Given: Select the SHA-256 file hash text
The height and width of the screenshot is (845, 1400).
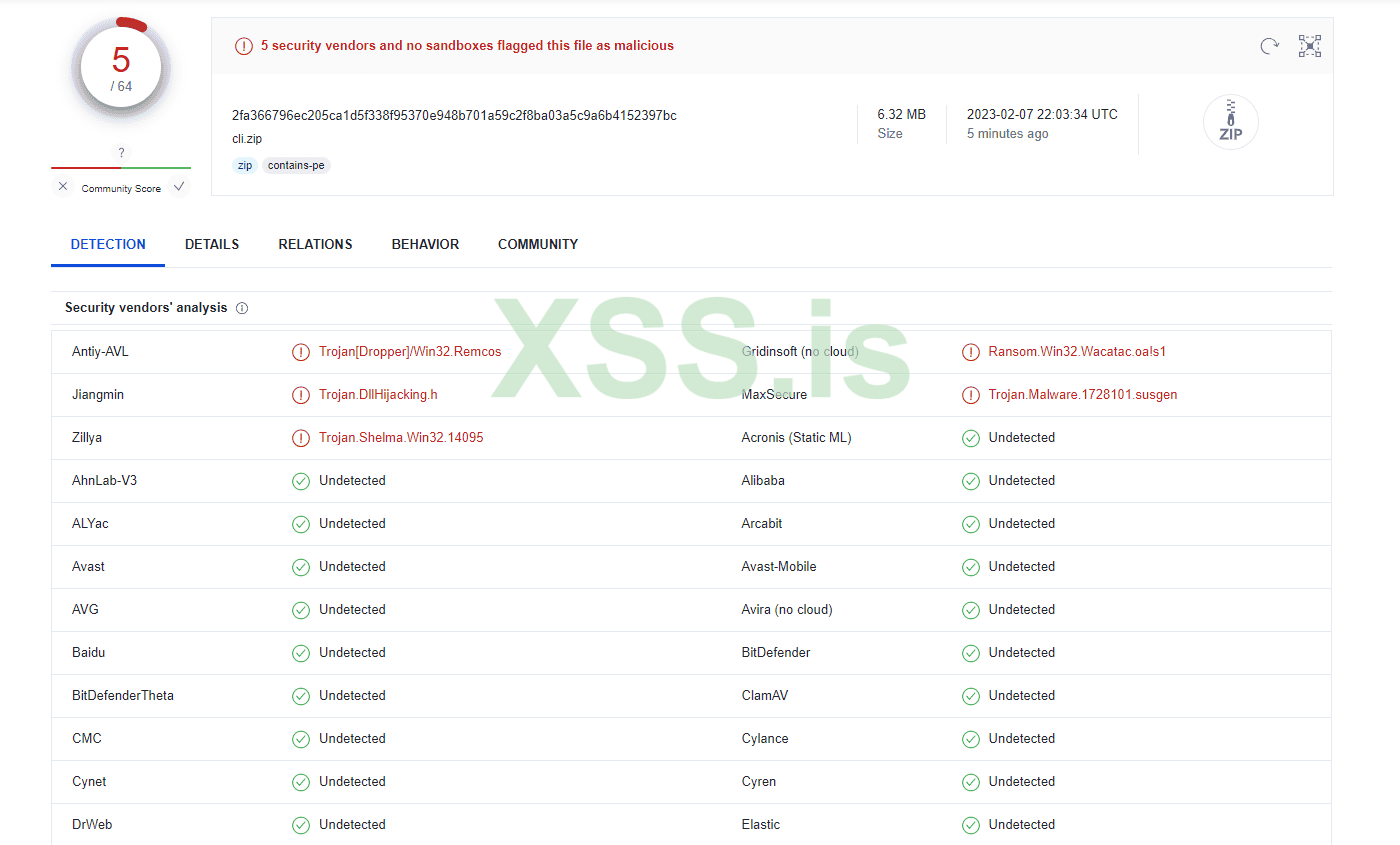Looking at the screenshot, I should [454, 115].
